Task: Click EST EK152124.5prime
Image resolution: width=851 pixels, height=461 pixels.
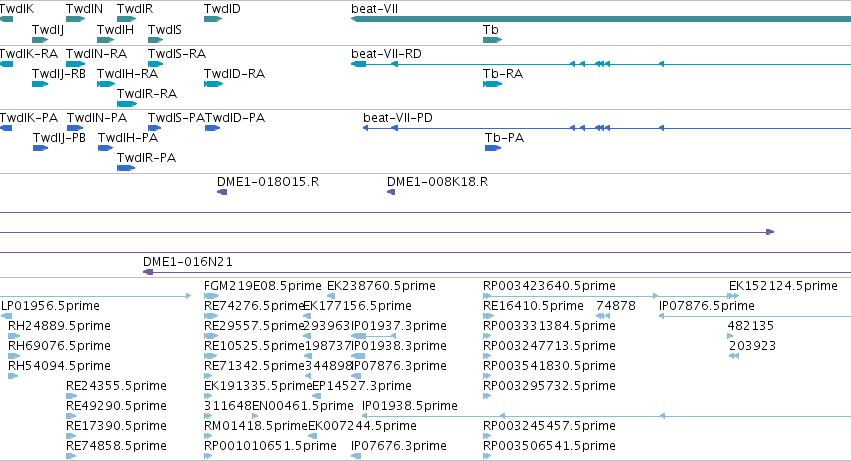Action: [x=783, y=286]
